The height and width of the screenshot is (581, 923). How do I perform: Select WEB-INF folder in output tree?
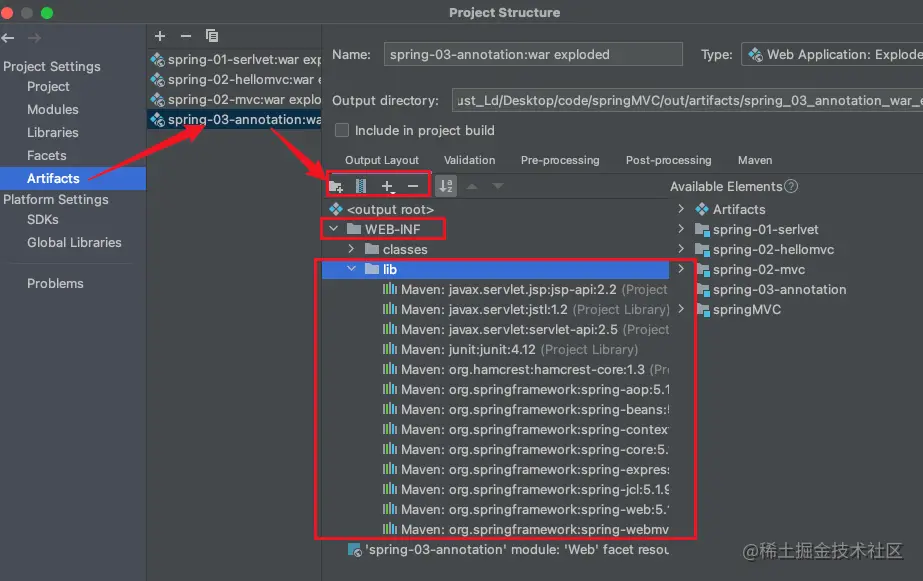[392, 230]
